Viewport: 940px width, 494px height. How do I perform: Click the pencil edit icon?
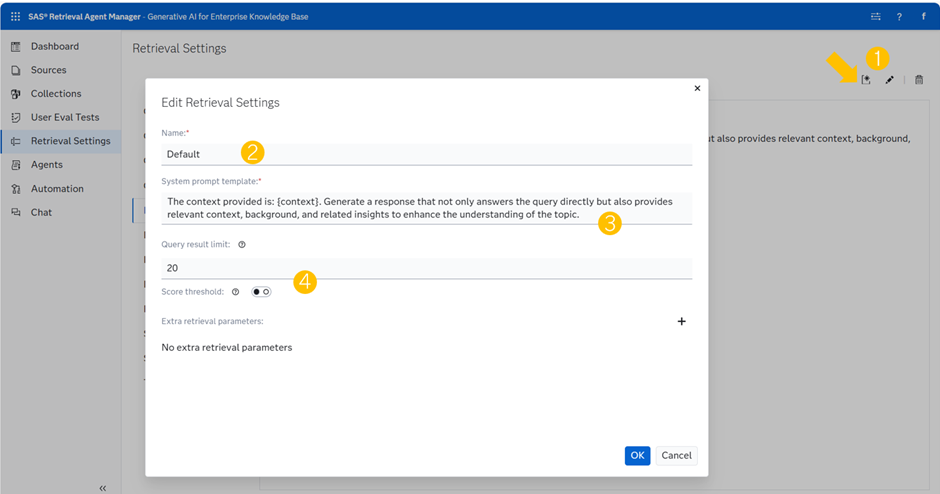[x=890, y=80]
